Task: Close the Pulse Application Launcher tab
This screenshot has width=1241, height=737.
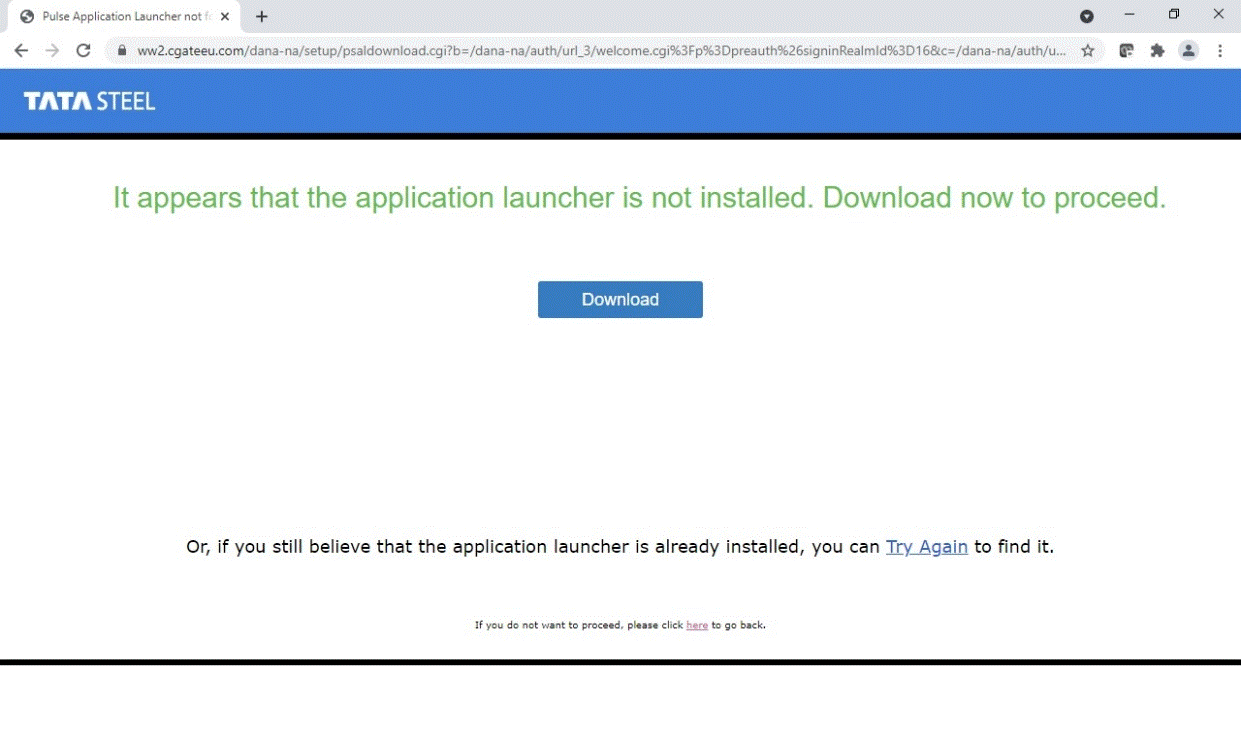Action: coord(224,16)
